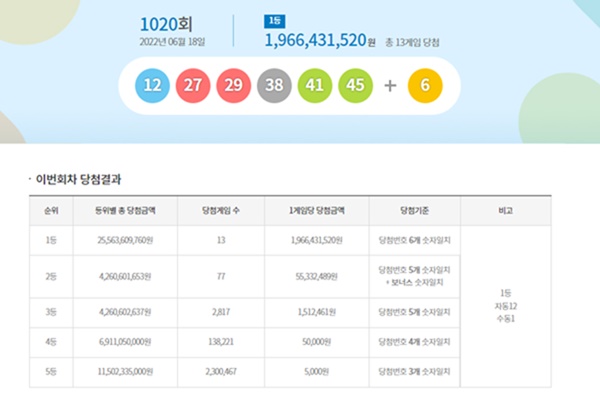
Task: Click the 1020회 draw round title
Action: [166, 25]
